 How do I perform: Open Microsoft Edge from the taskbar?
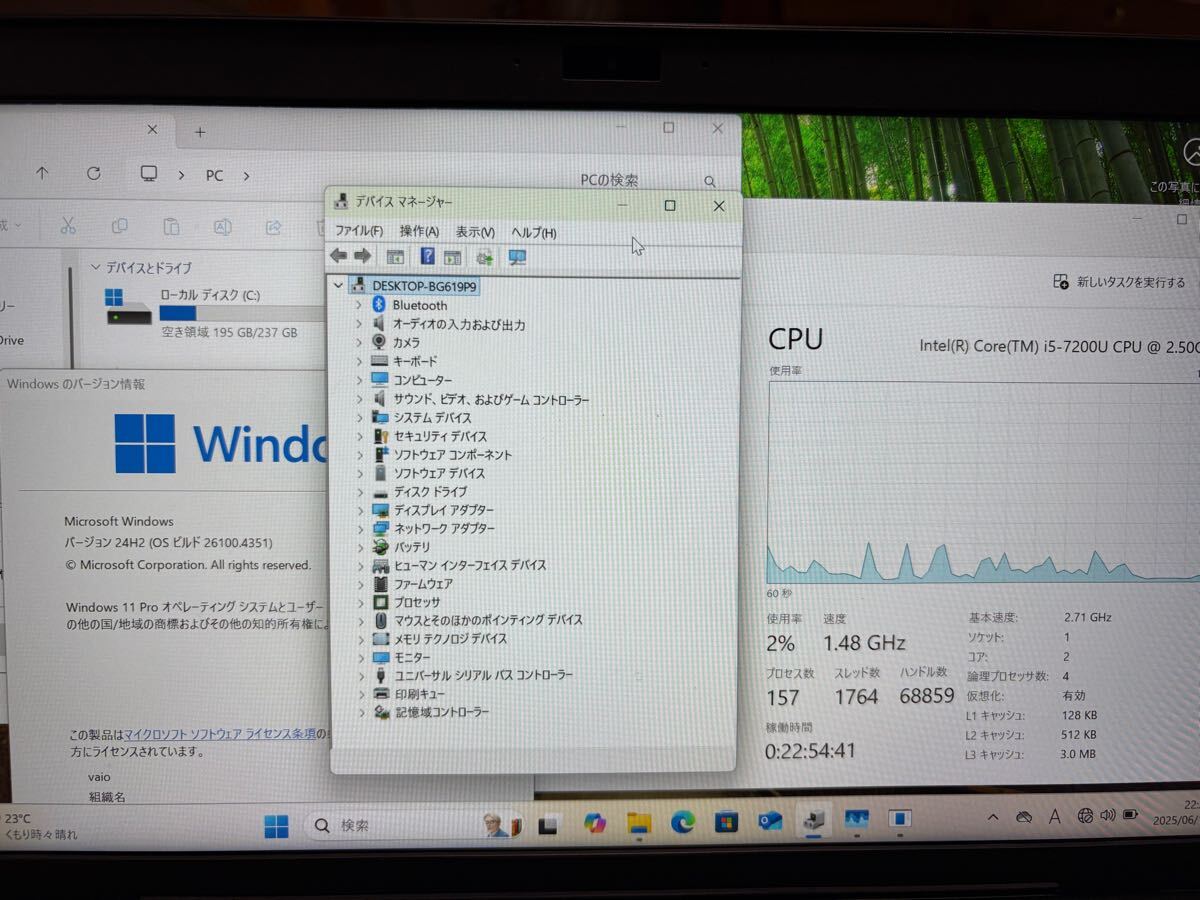pos(683,823)
